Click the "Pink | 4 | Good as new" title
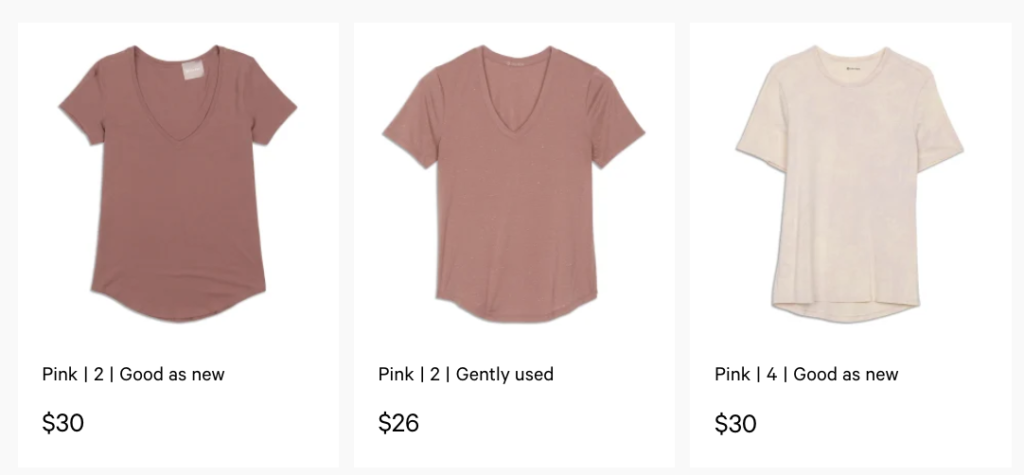This screenshot has width=1024, height=475. tap(806, 375)
